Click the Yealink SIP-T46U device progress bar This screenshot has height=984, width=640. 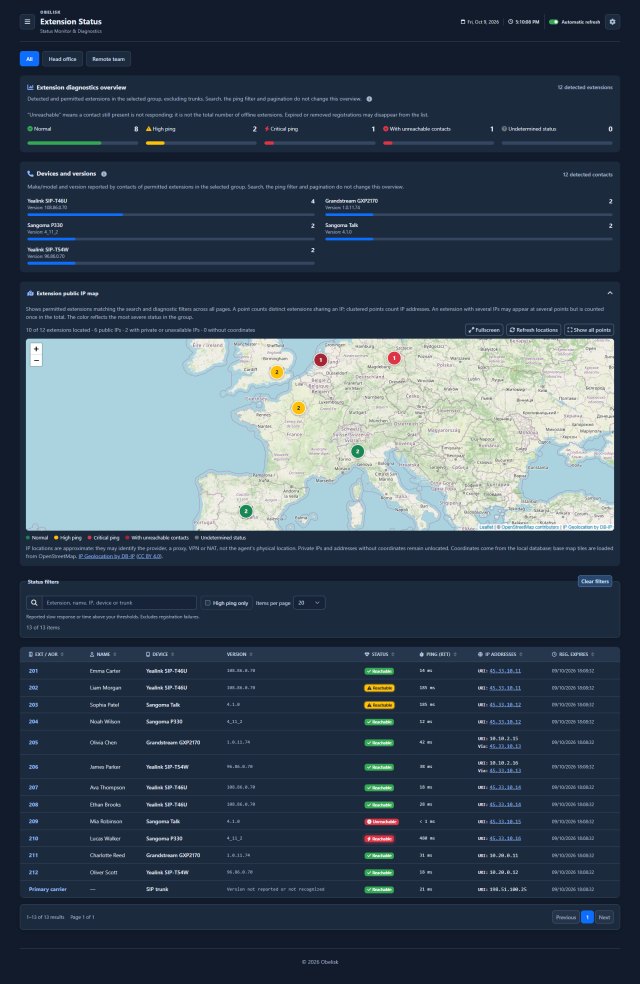(x=171, y=215)
